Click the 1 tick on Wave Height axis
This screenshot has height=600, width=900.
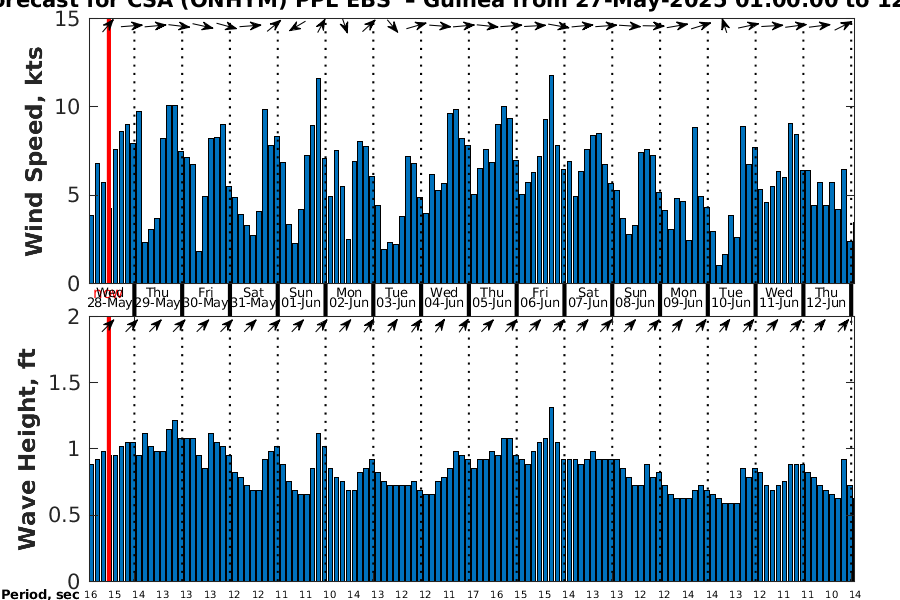(74, 448)
